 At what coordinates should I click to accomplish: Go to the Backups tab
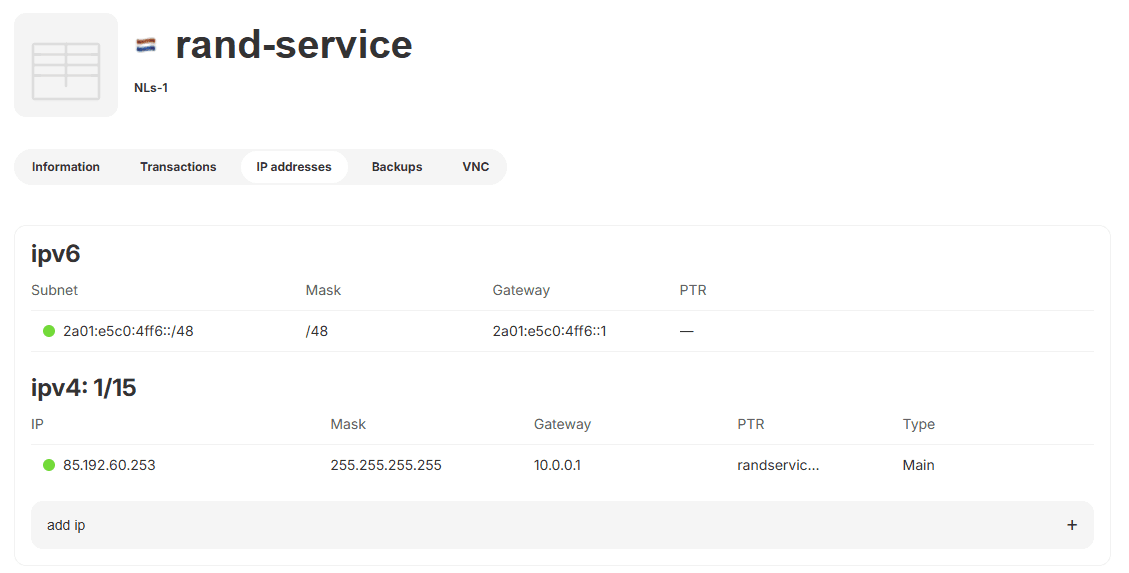pyautogui.click(x=397, y=167)
